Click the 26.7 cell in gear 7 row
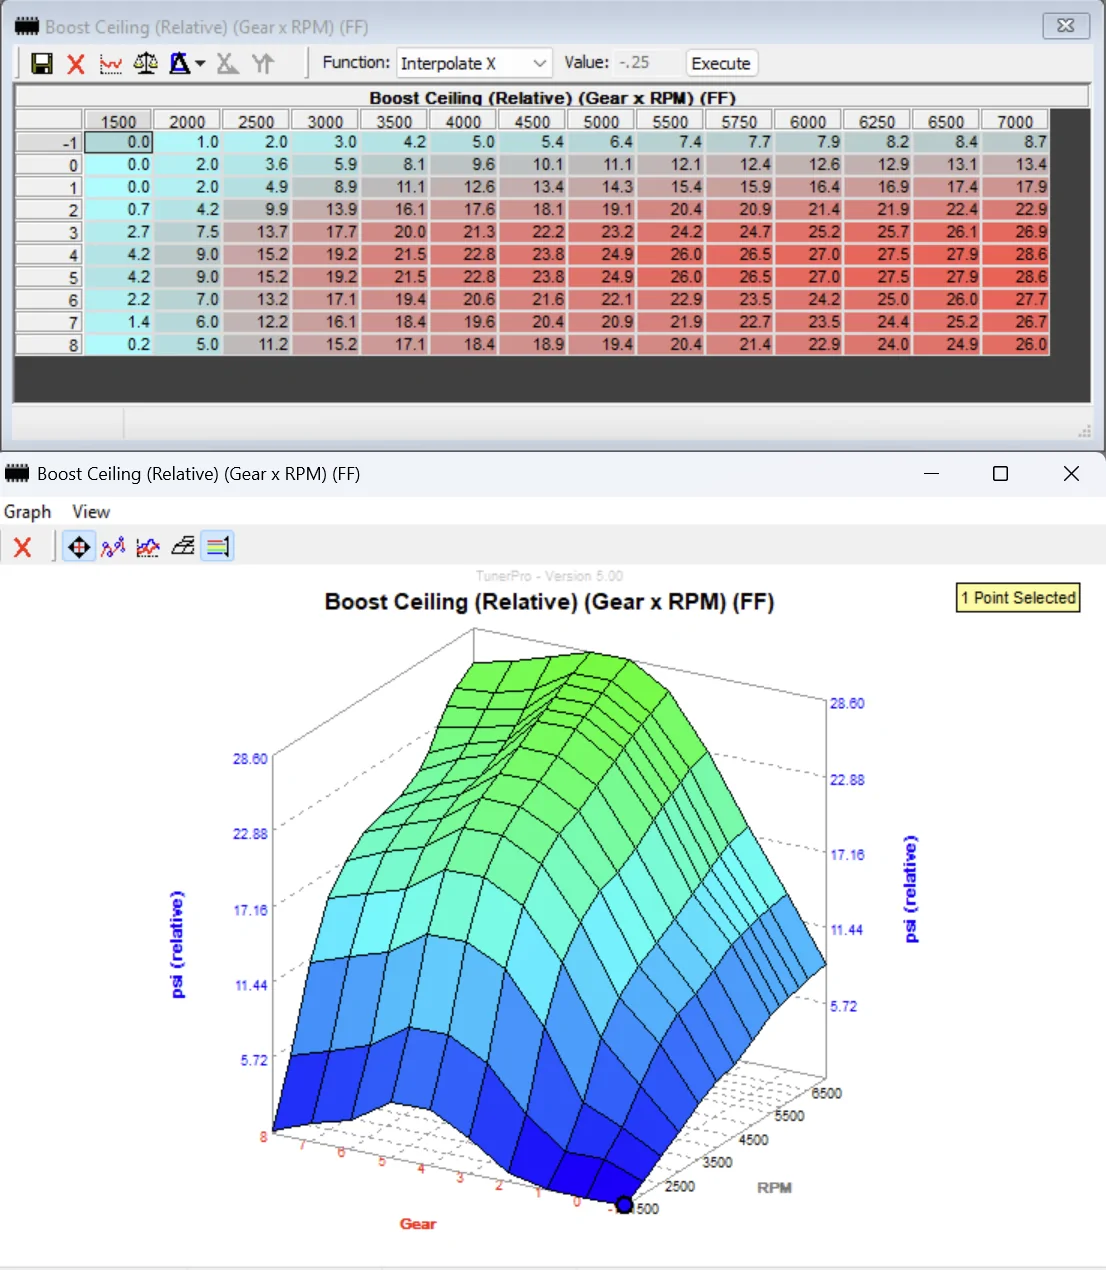This screenshot has width=1106, height=1270. 1015,322
